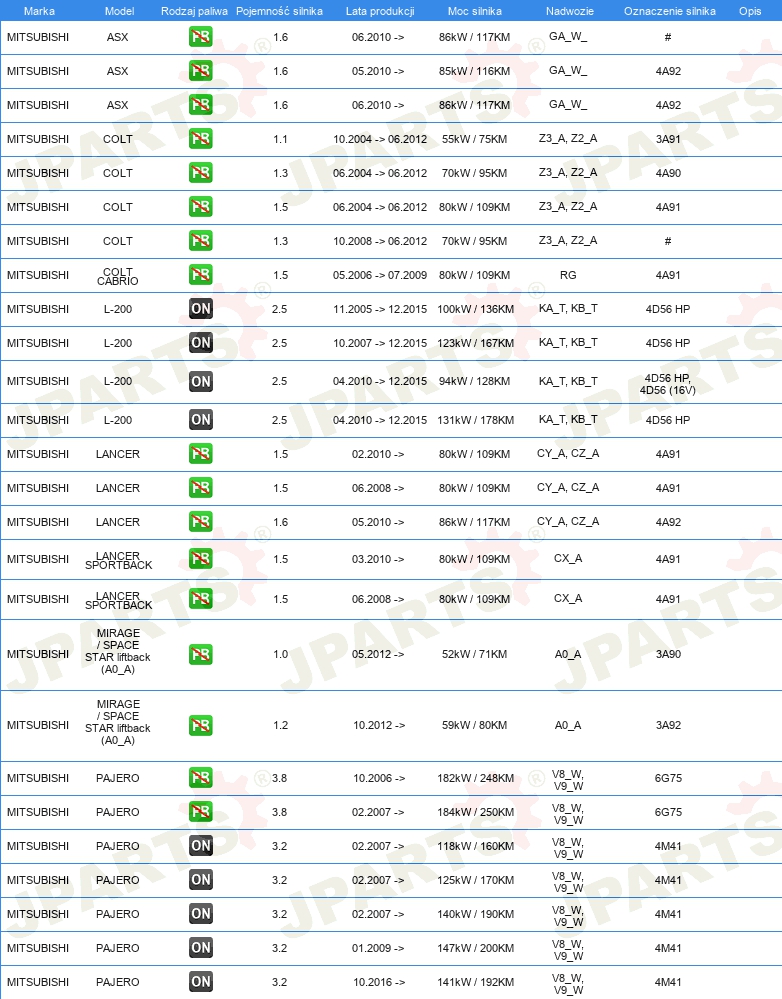This screenshot has width=782, height=999.
Task: Click the 141kW / 192KM power cell
Action: coord(475,982)
